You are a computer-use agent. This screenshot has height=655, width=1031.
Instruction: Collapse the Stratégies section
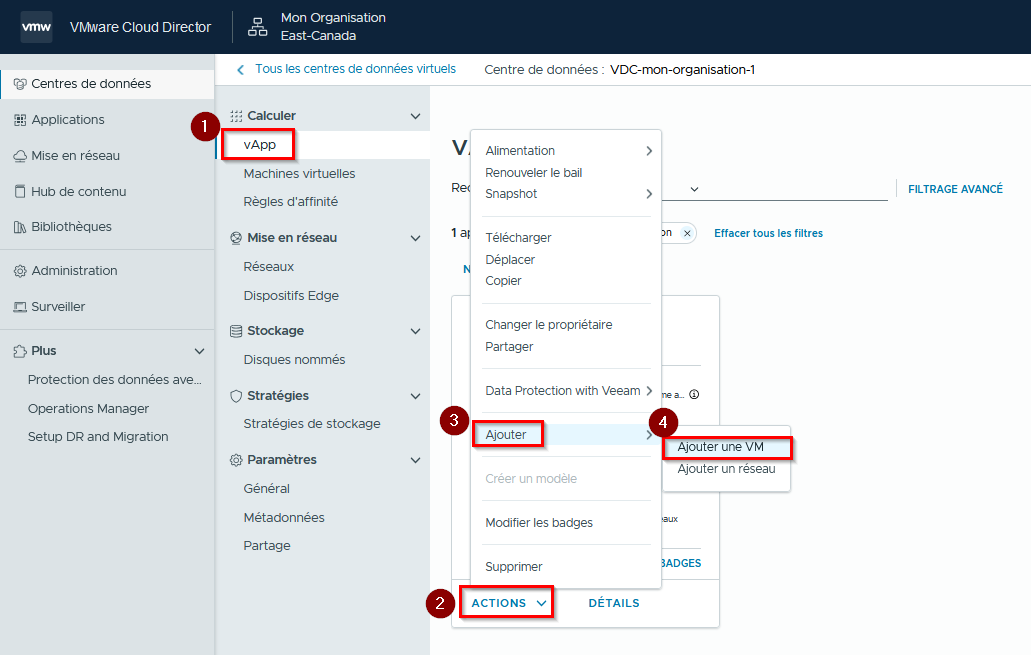click(416, 396)
